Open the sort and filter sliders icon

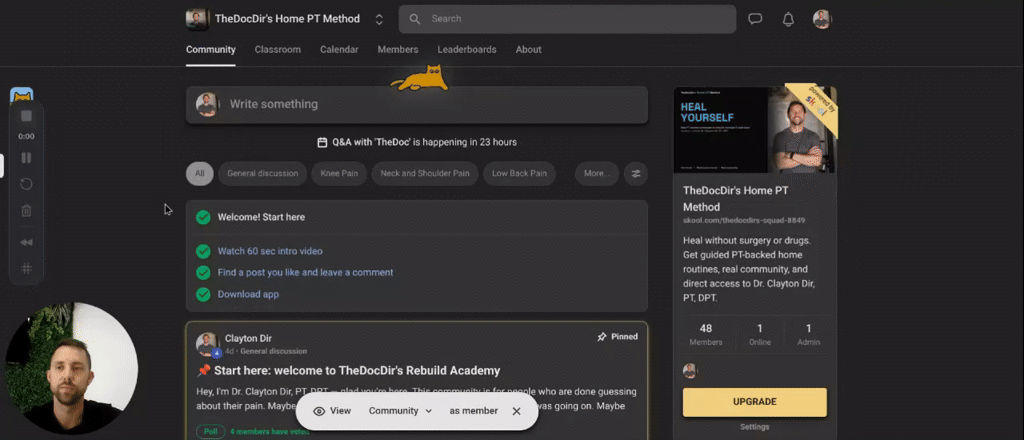coord(635,174)
